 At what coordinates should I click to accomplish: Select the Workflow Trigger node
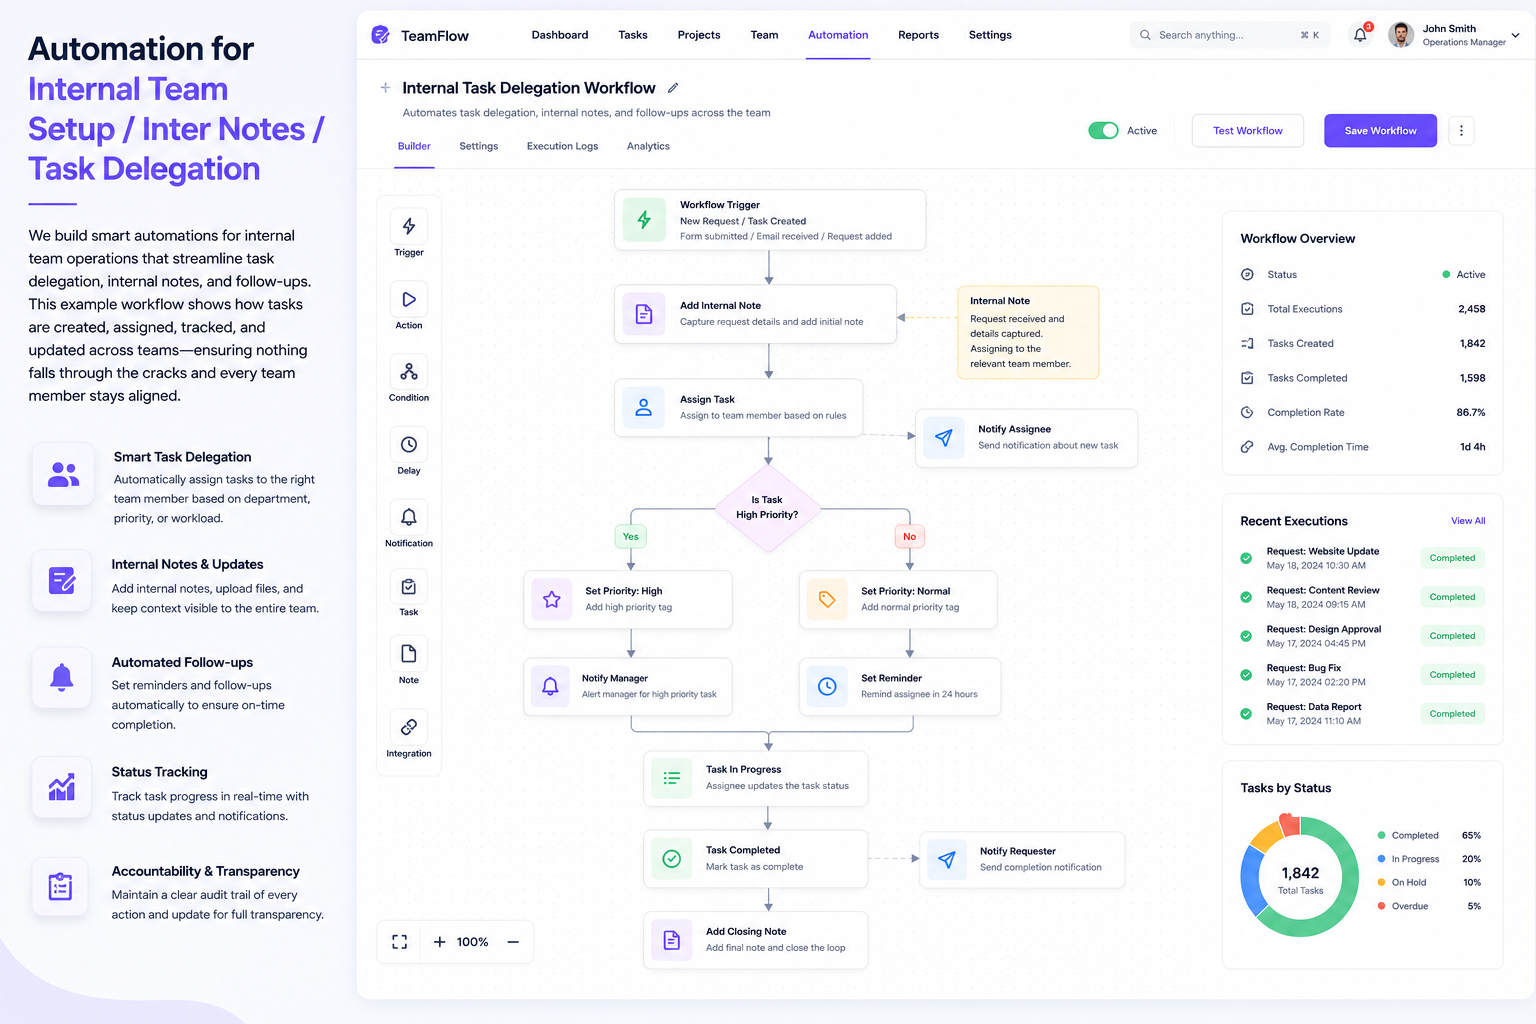click(x=770, y=220)
